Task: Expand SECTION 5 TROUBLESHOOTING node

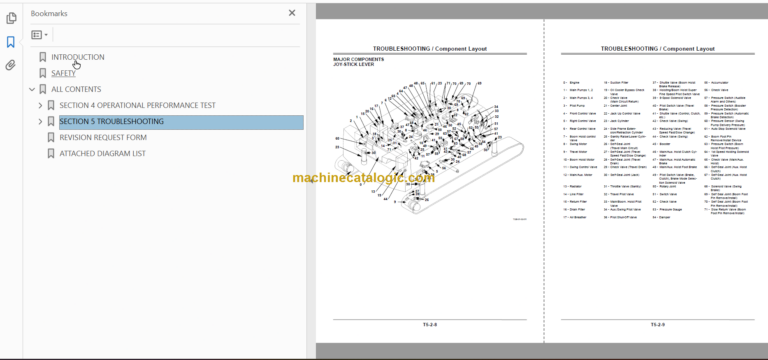Action: pyautogui.click(x=41, y=121)
